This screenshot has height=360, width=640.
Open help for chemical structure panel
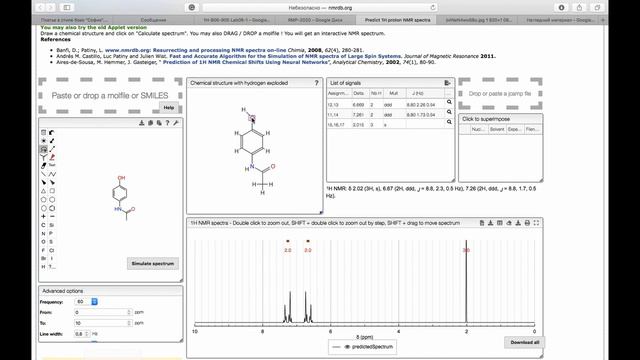[x=316, y=83]
